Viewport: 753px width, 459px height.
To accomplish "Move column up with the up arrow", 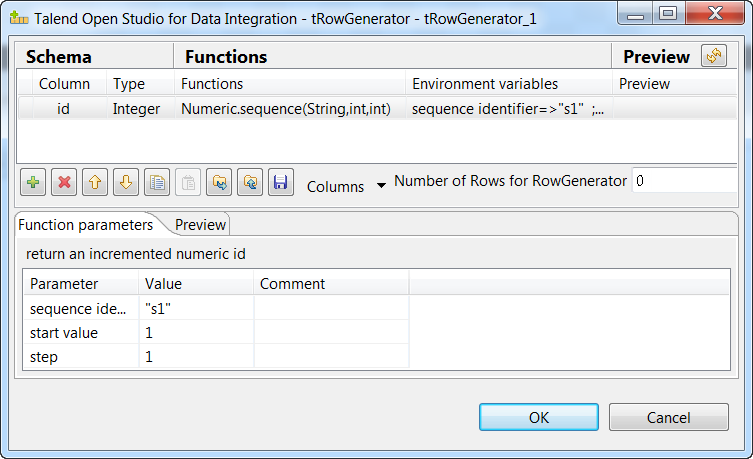I will pyautogui.click(x=96, y=183).
